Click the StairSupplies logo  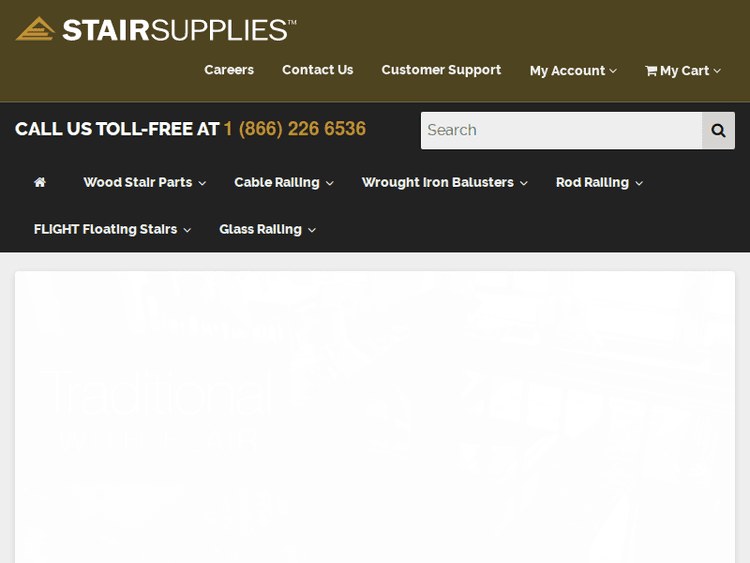tap(155, 29)
